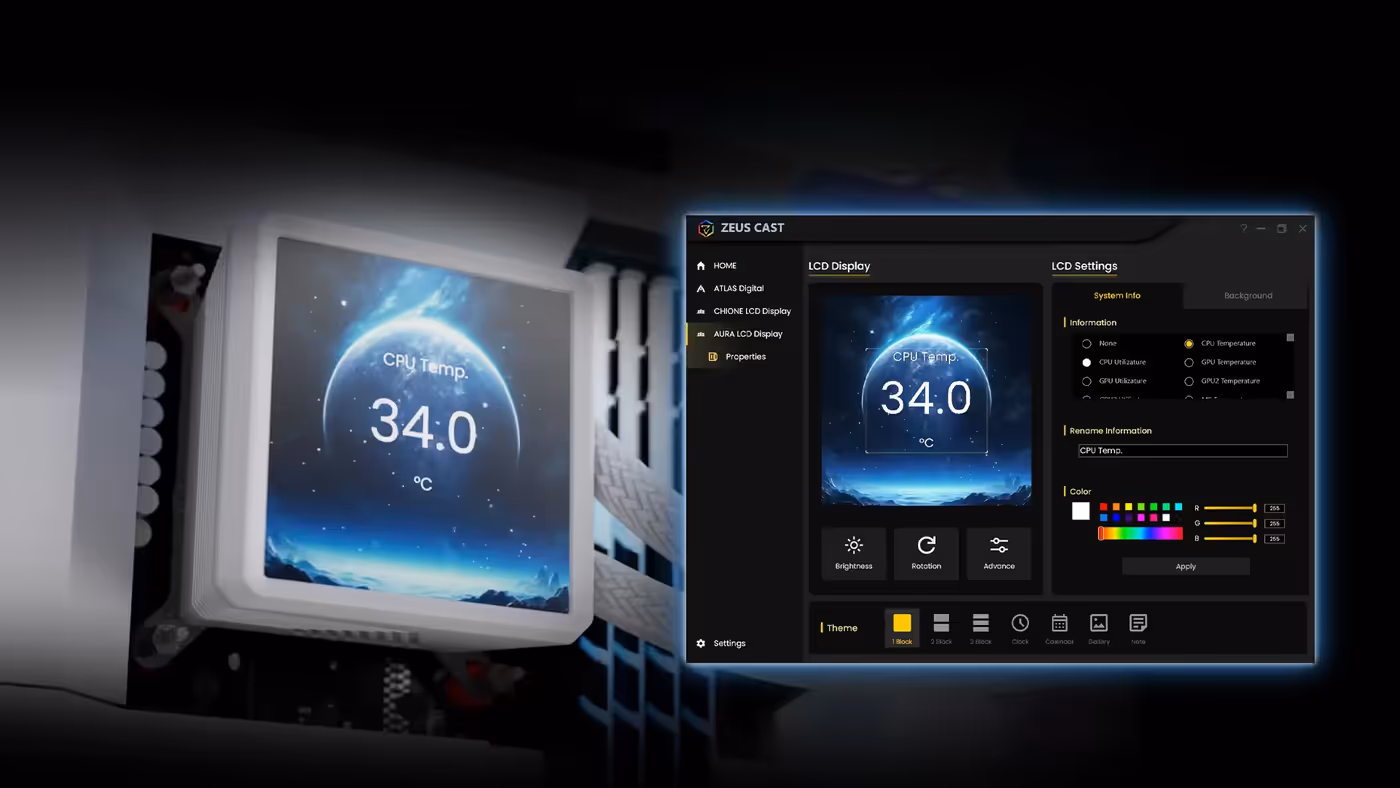Screen dimensions: 1400x788
Task: Click the Rotation button
Action: click(926, 553)
